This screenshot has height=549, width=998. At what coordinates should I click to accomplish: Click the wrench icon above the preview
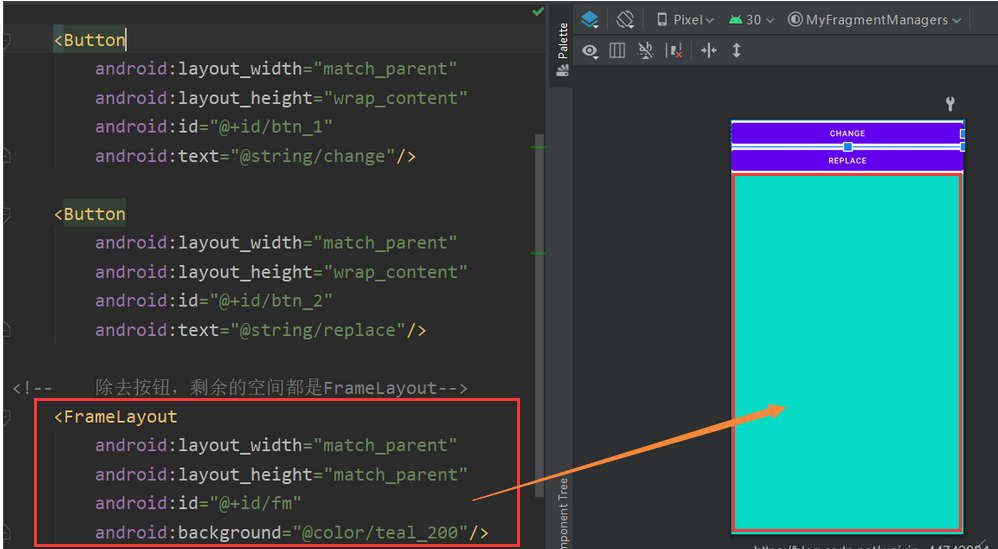tap(950, 103)
